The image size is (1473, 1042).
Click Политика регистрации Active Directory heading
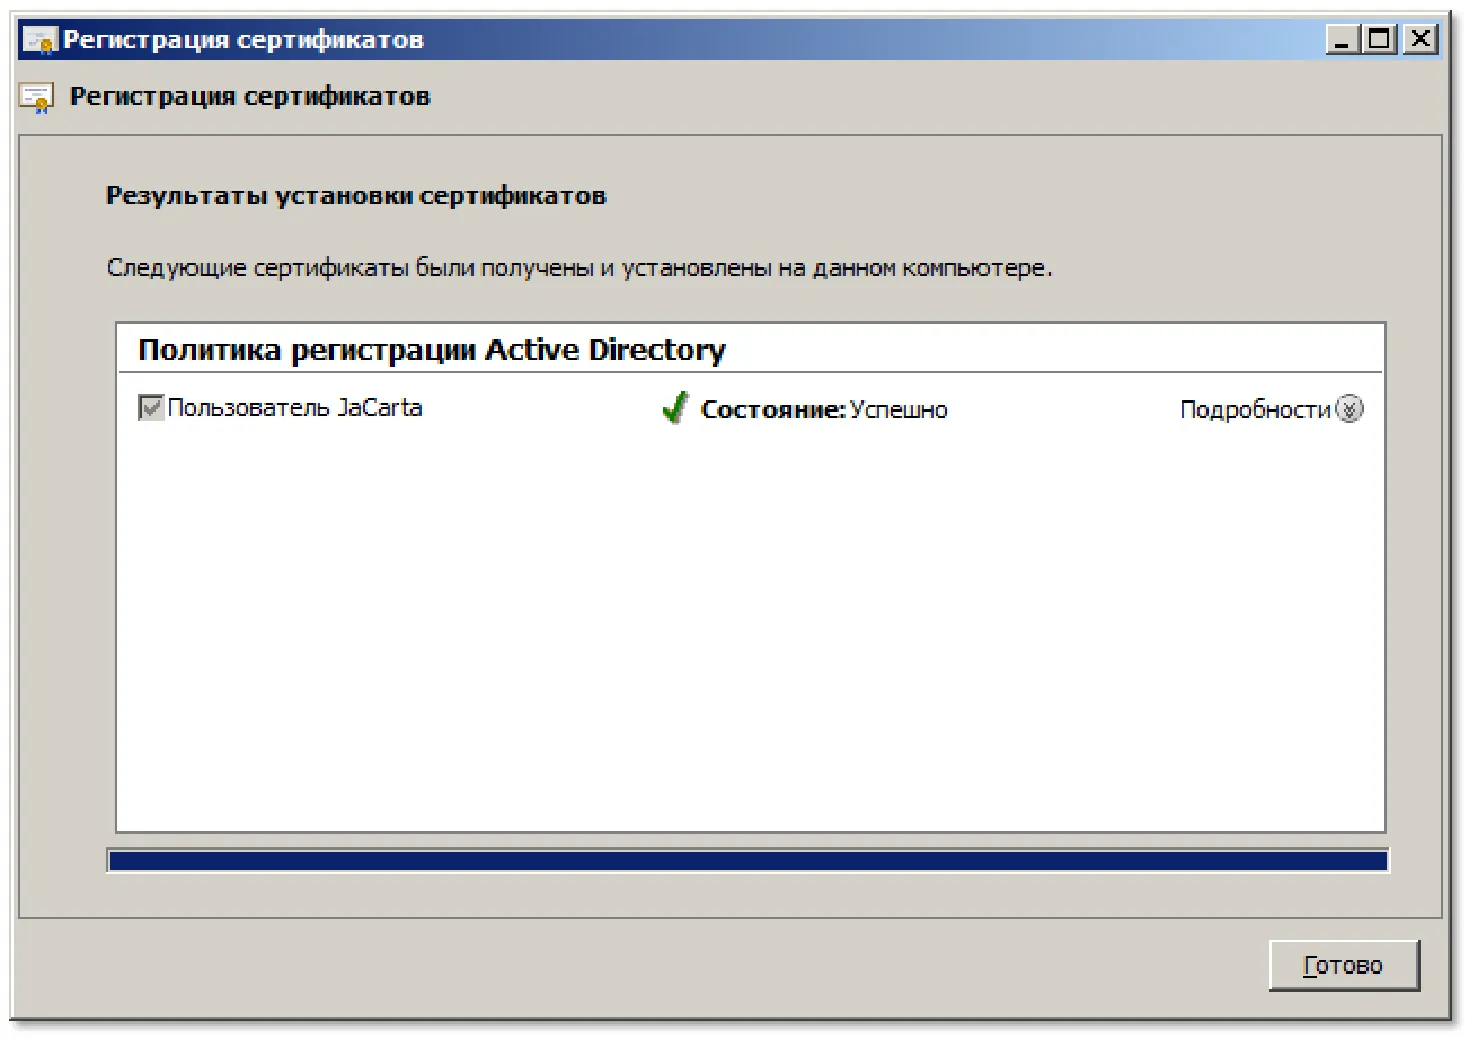pos(432,350)
